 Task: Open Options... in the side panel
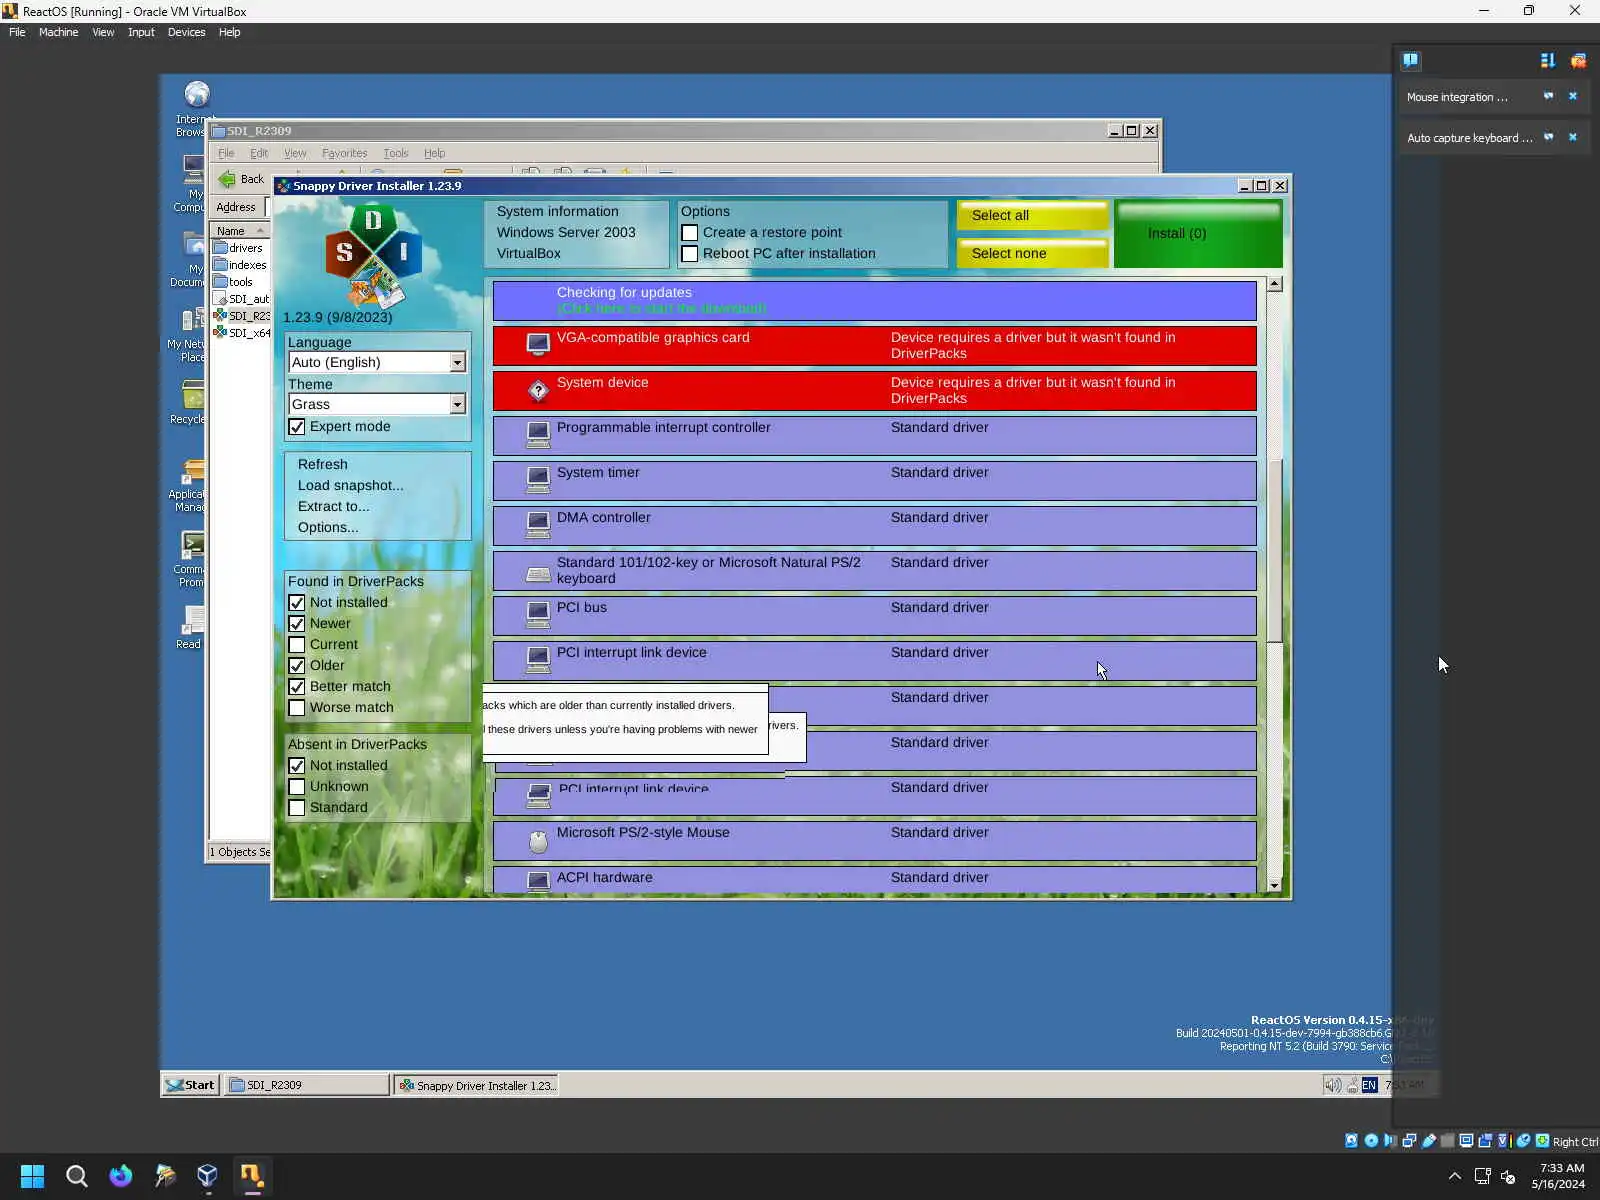pos(327,527)
